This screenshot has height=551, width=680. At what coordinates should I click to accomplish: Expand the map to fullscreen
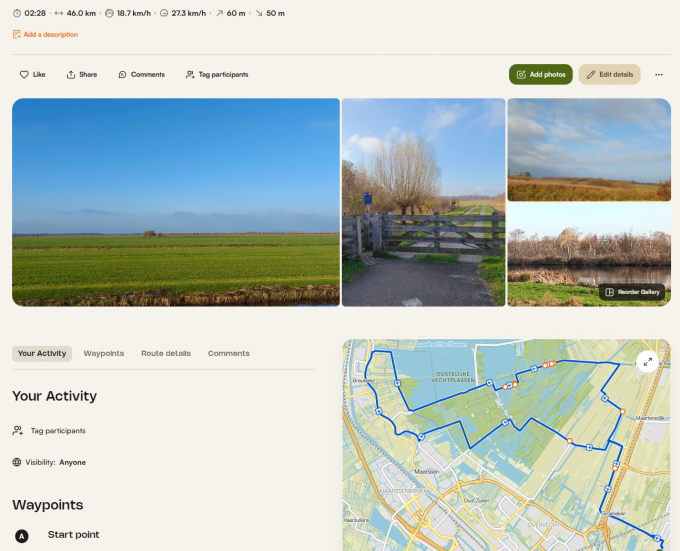pyautogui.click(x=648, y=362)
